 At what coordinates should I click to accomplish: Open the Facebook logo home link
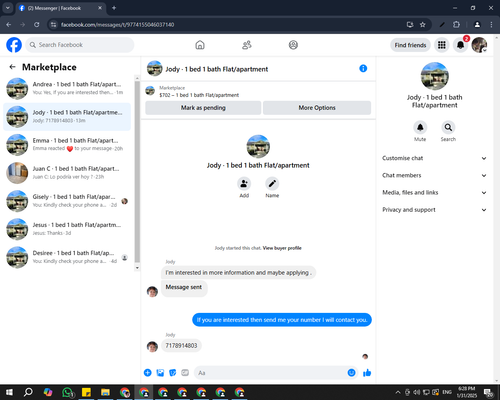[x=14, y=45]
